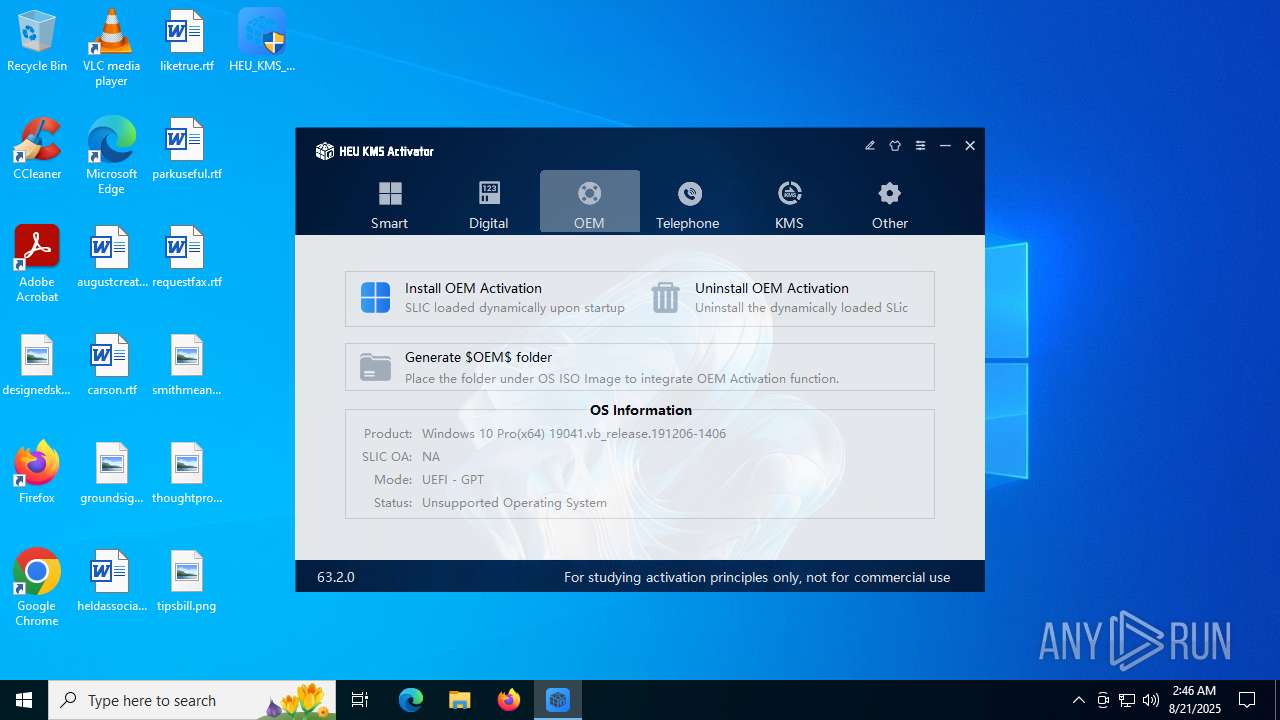Minimize the HEU KMS Activator window

click(x=945, y=146)
